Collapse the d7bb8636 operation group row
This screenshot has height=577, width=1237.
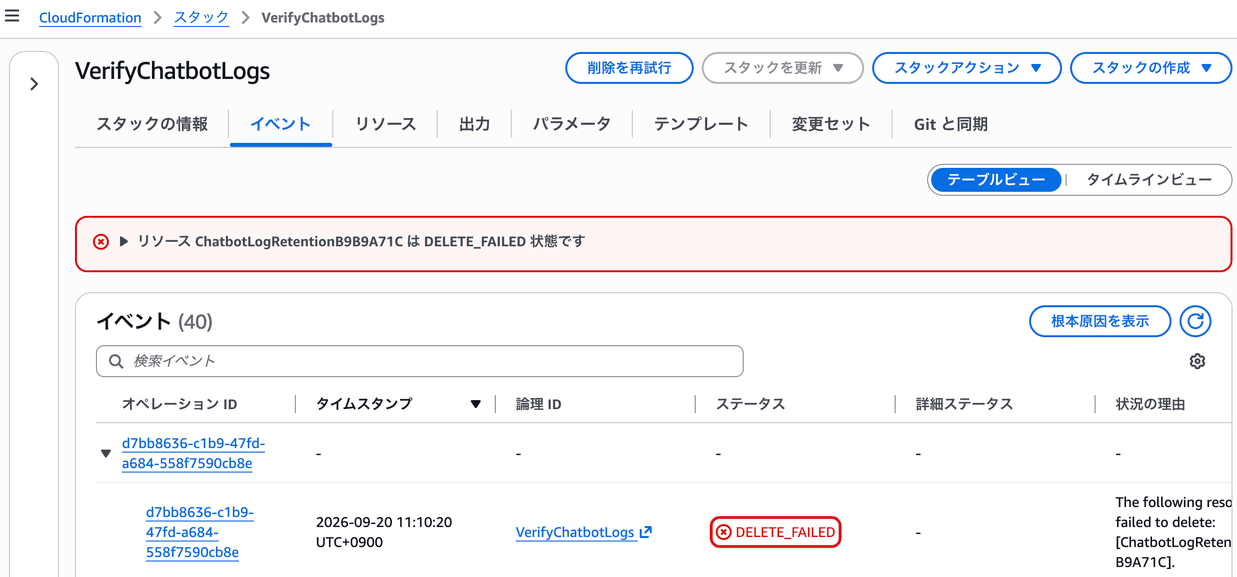click(x=106, y=454)
